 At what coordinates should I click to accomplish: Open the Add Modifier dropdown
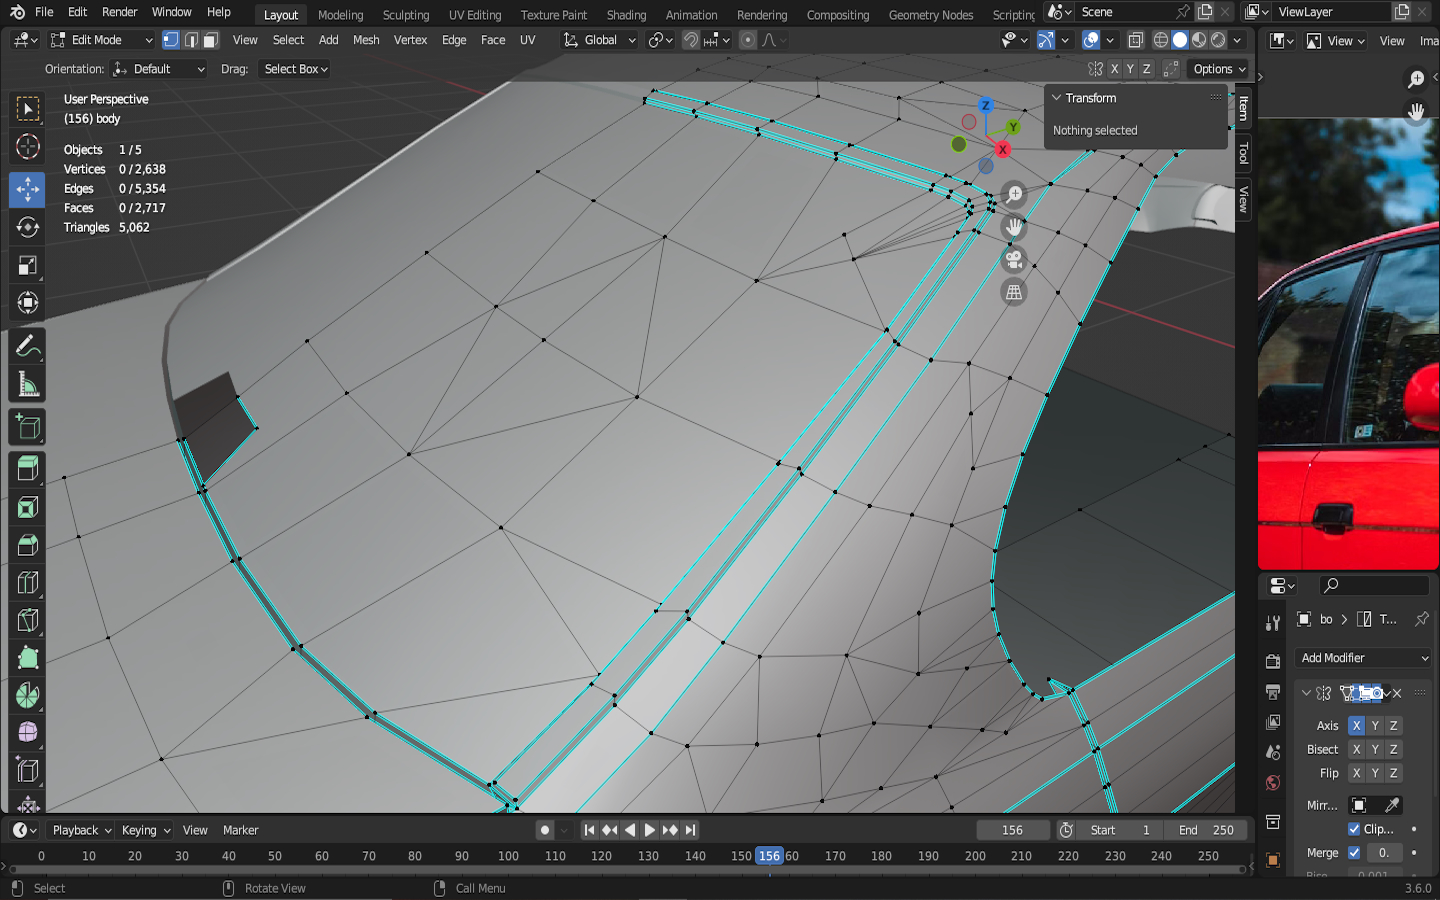click(x=1363, y=658)
